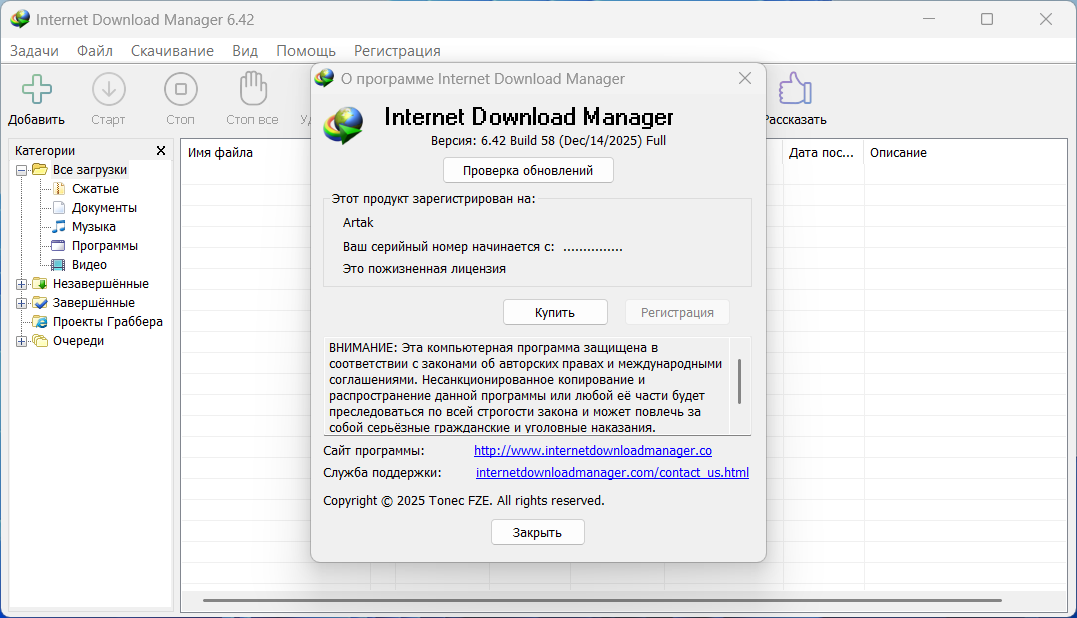The width and height of the screenshot is (1077, 618).
Task: Select the Документы document icon
Action: point(59,207)
